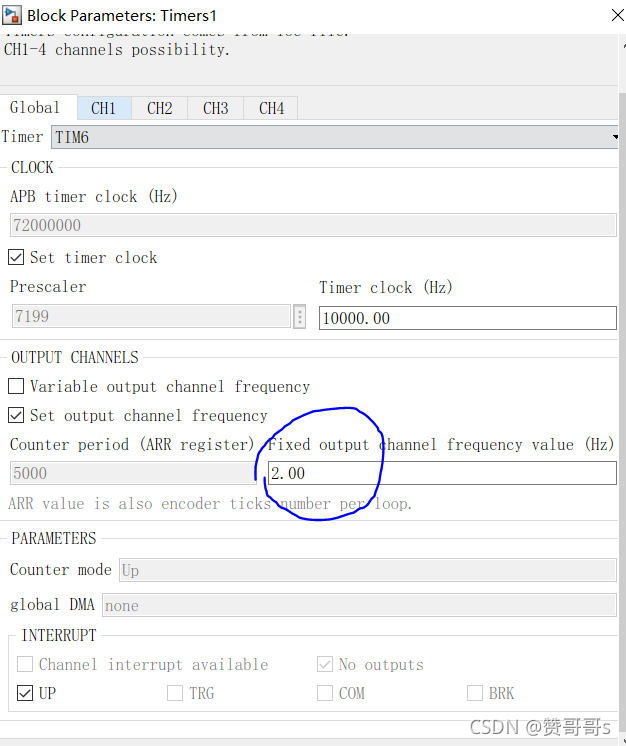
Task: Select the CH4 tab
Action: (271, 108)
